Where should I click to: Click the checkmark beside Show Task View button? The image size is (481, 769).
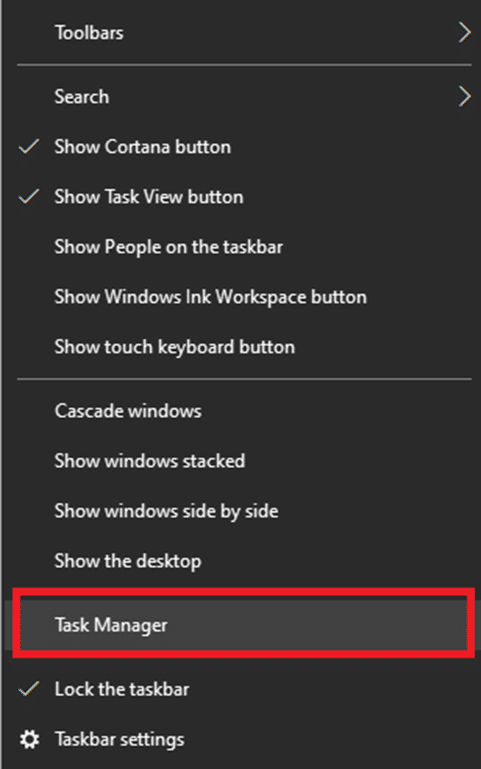[x=28, y=196]
